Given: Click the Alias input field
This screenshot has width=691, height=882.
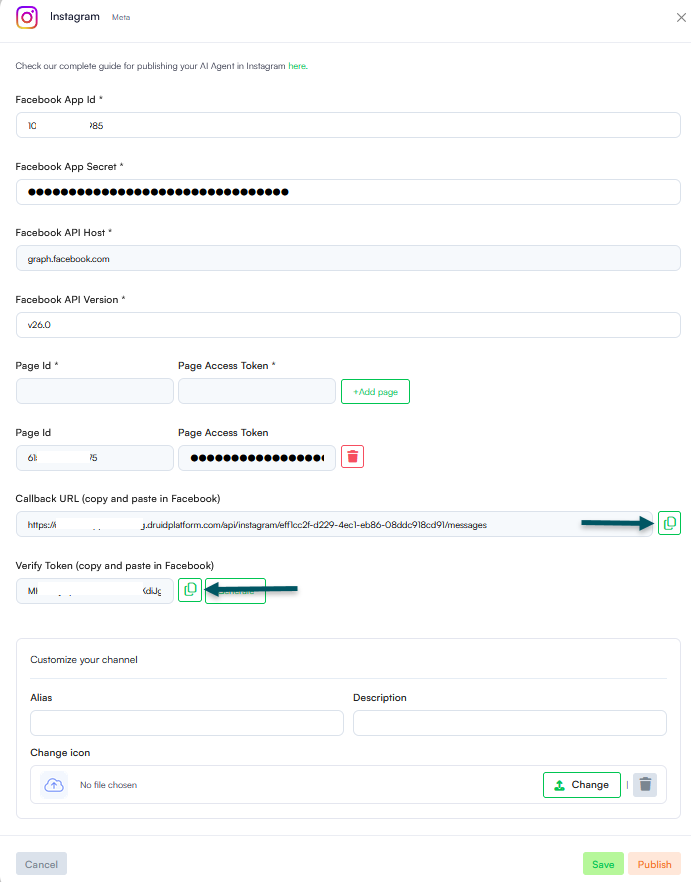Looking at the screenshot, I should [187, 723].
